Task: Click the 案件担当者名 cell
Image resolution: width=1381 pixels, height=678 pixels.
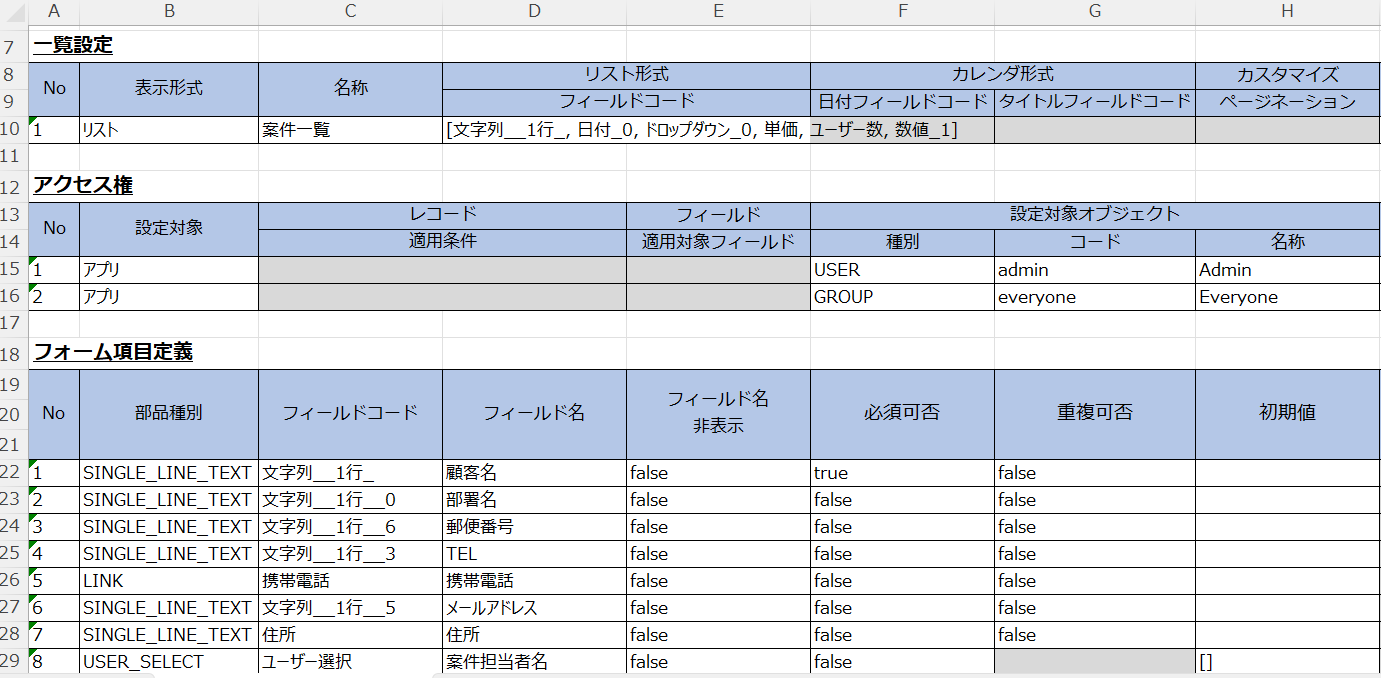Action: click(x=534, y=662)
